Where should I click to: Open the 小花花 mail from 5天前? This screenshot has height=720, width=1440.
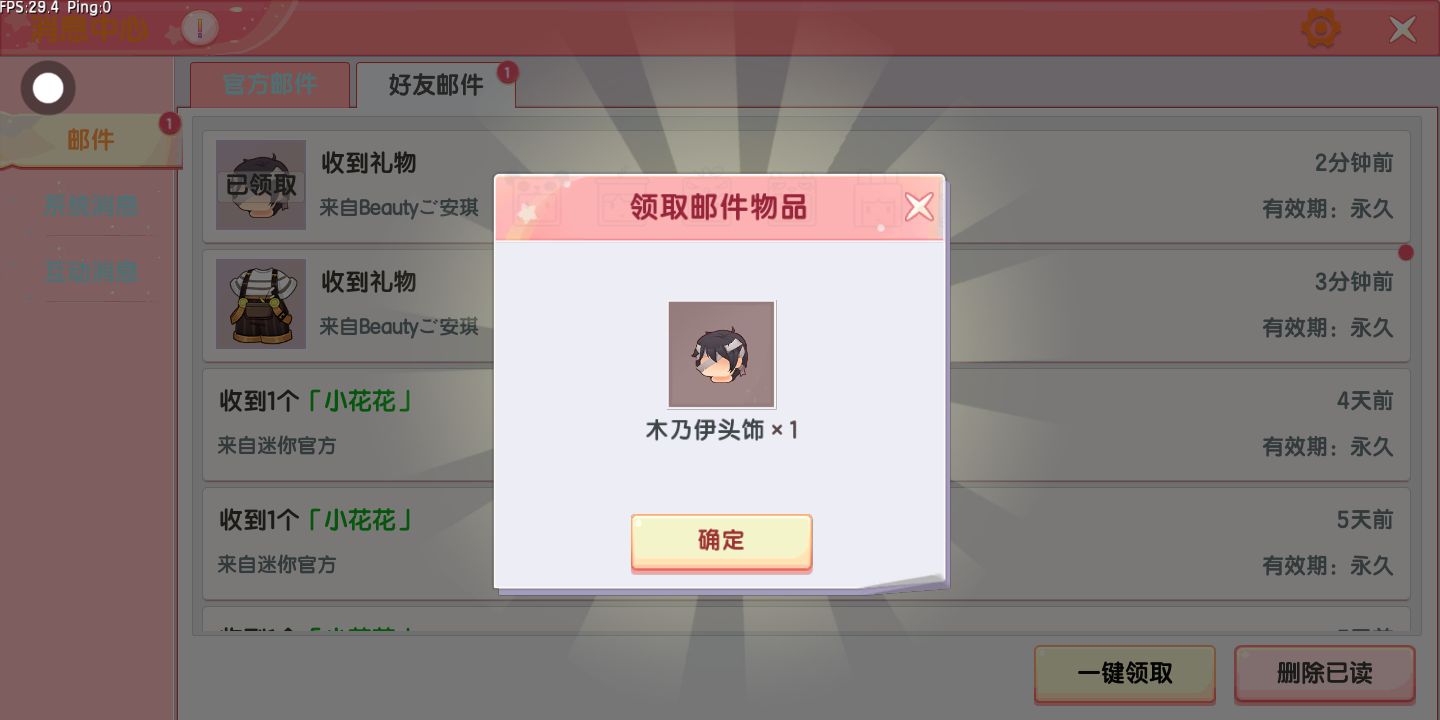pyautogui.click(x=806, y=543)
